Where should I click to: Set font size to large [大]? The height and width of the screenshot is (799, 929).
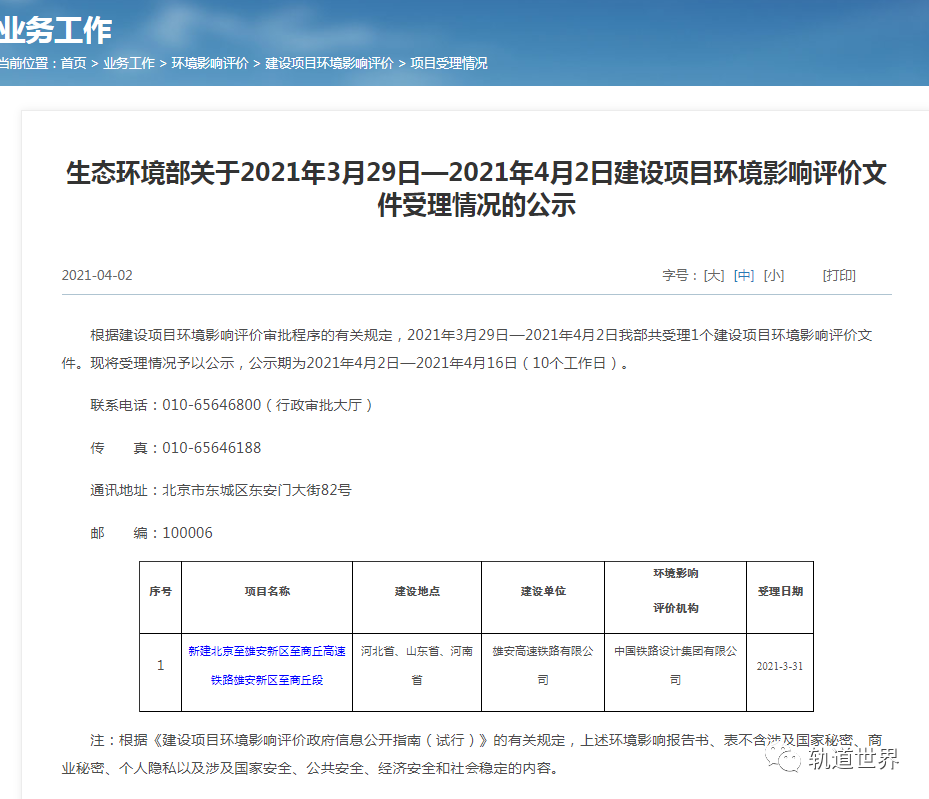[x=714, y=275]
